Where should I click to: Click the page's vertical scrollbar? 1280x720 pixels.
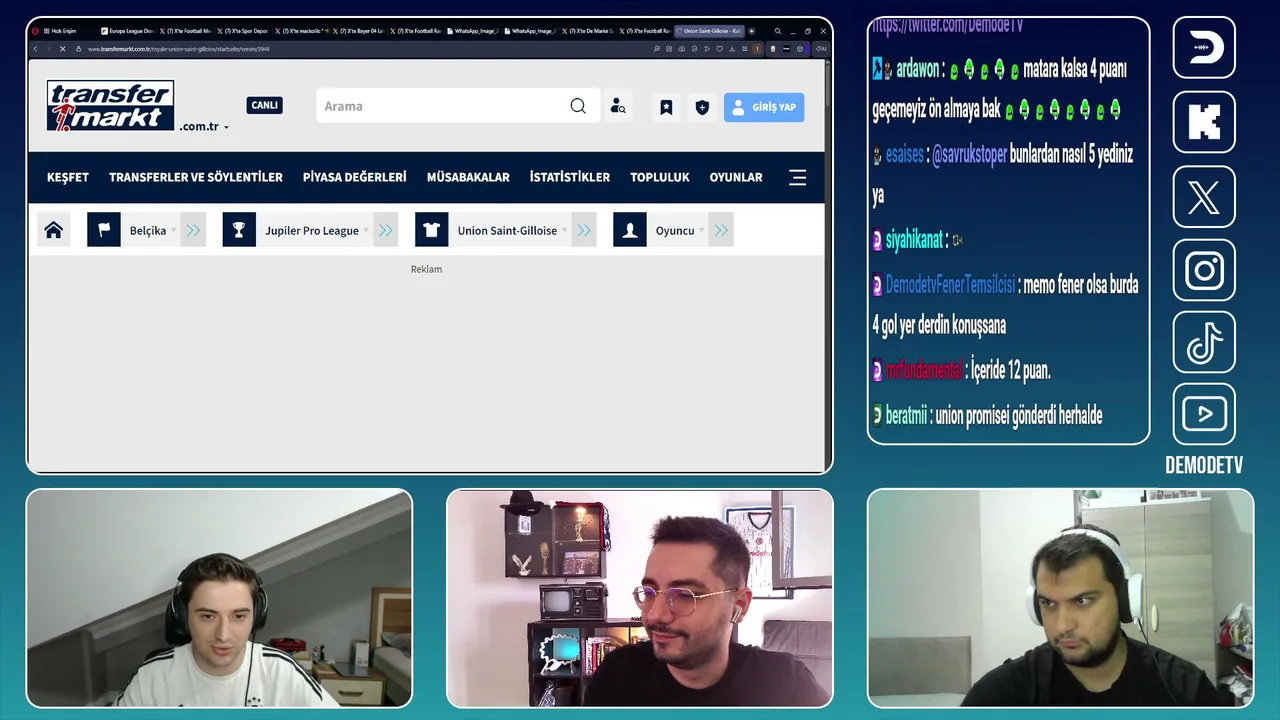[827, 264]
